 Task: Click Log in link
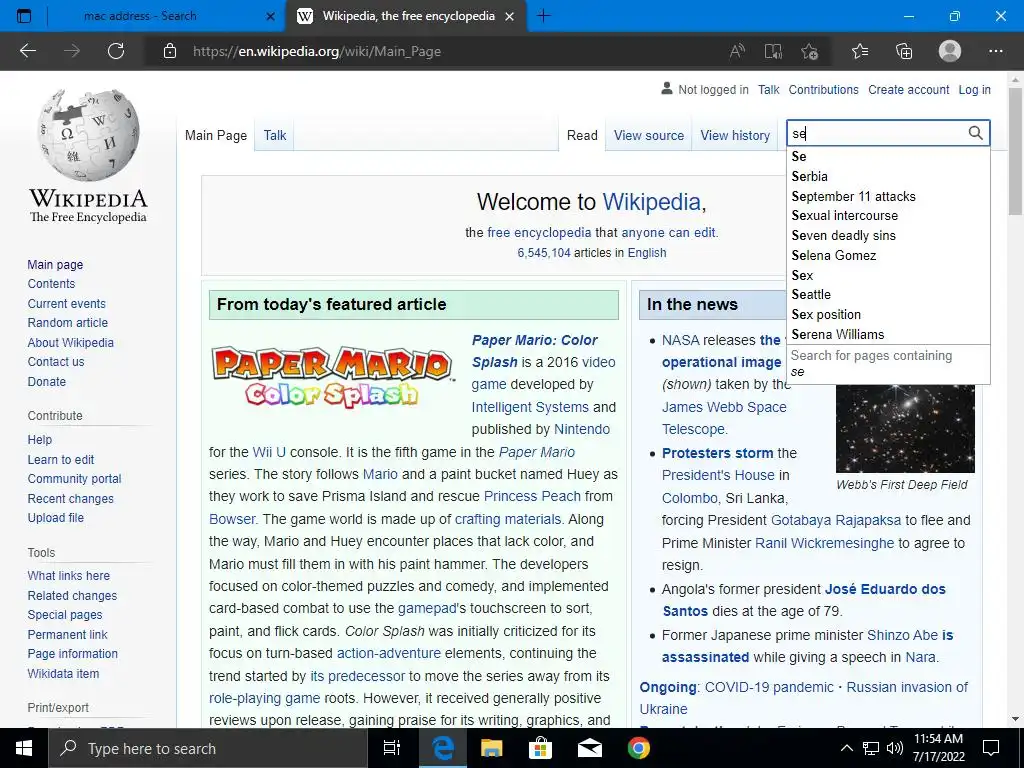(974, 89)
